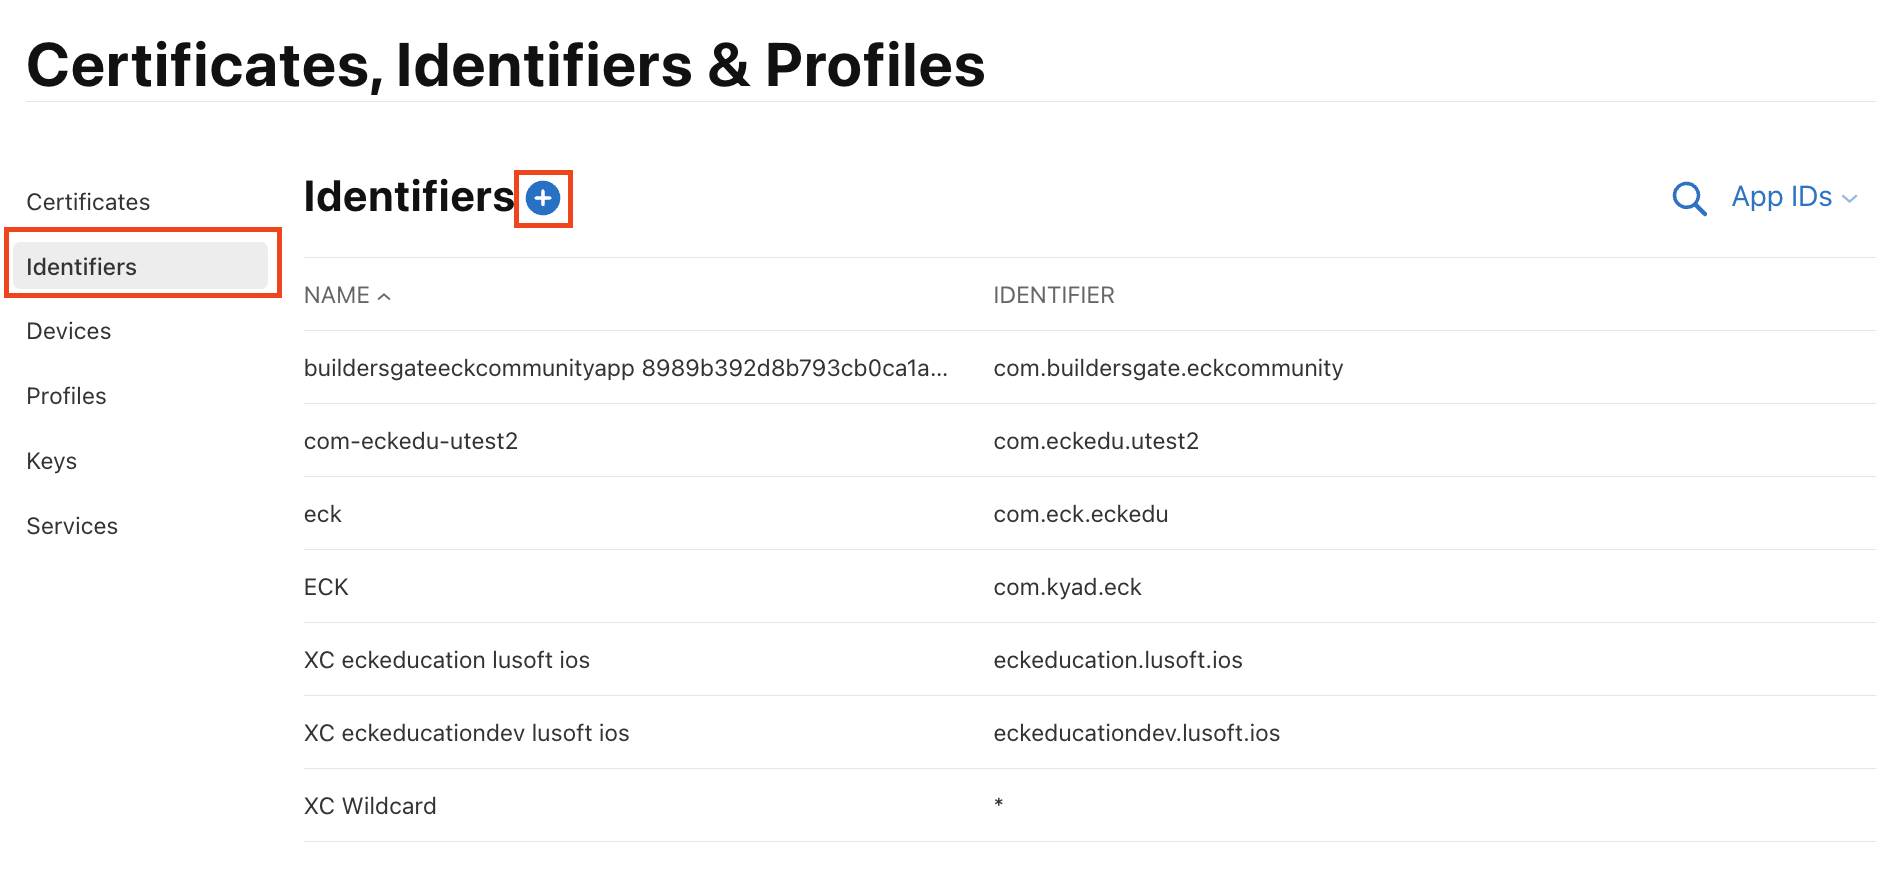Open XC eckeducationdev lusoft ios entry

[x=467, y=733]
